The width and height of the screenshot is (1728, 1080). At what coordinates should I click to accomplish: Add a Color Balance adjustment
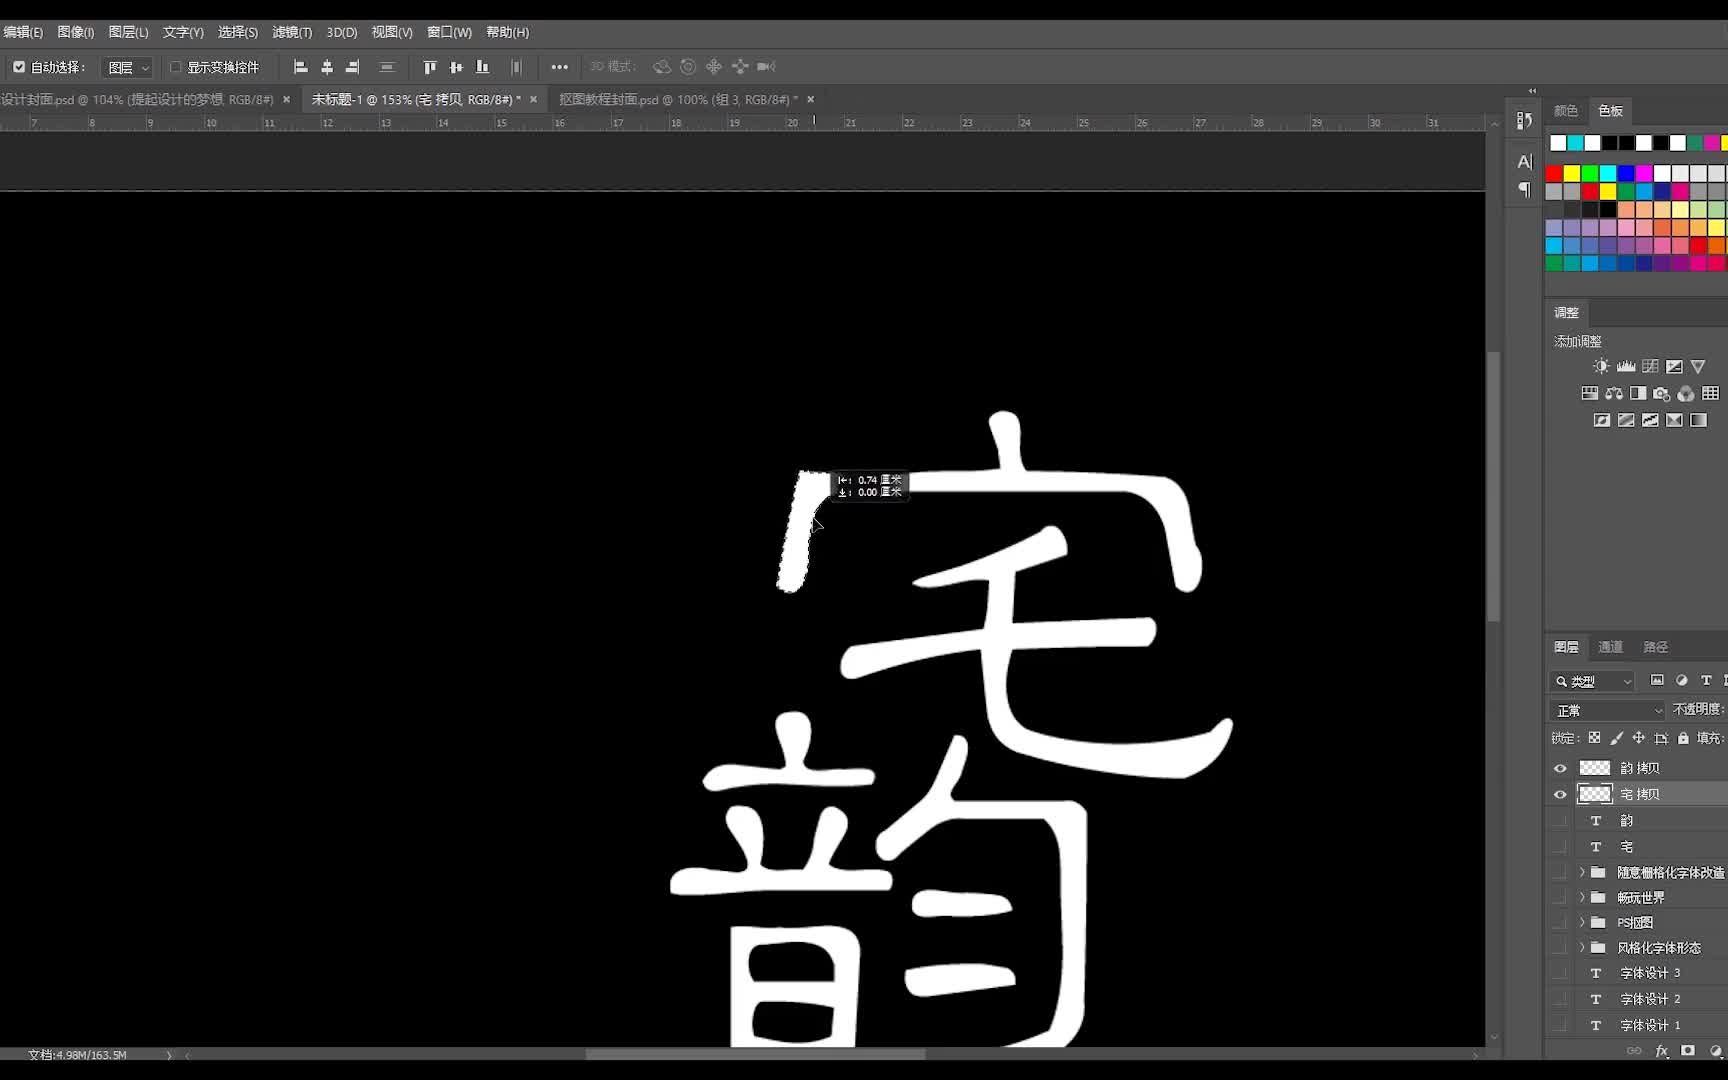pos(1614,393)
